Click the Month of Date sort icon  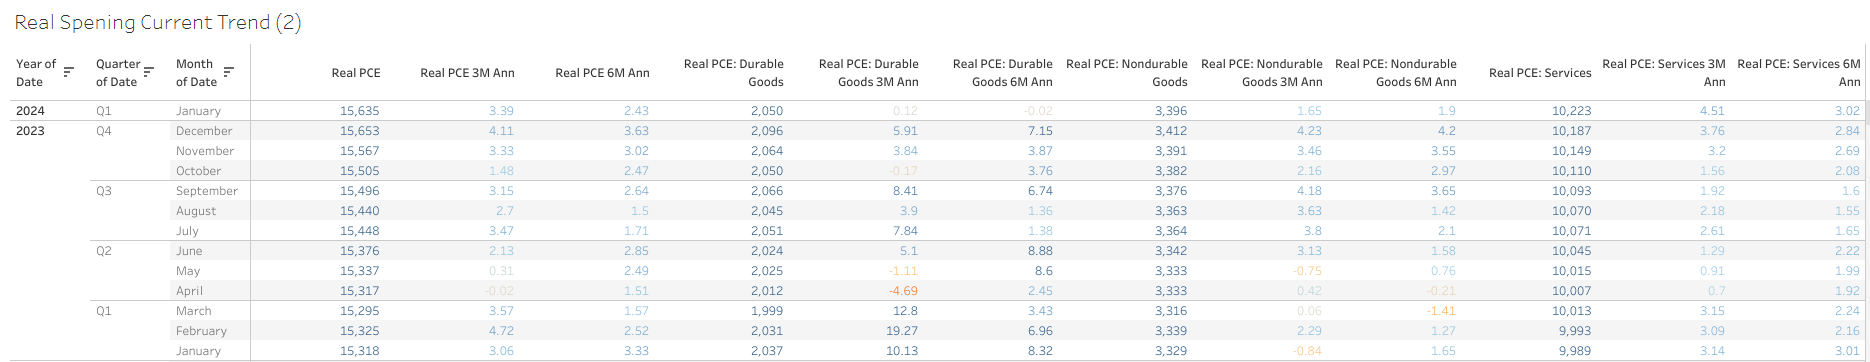click(x=229, y=72)
